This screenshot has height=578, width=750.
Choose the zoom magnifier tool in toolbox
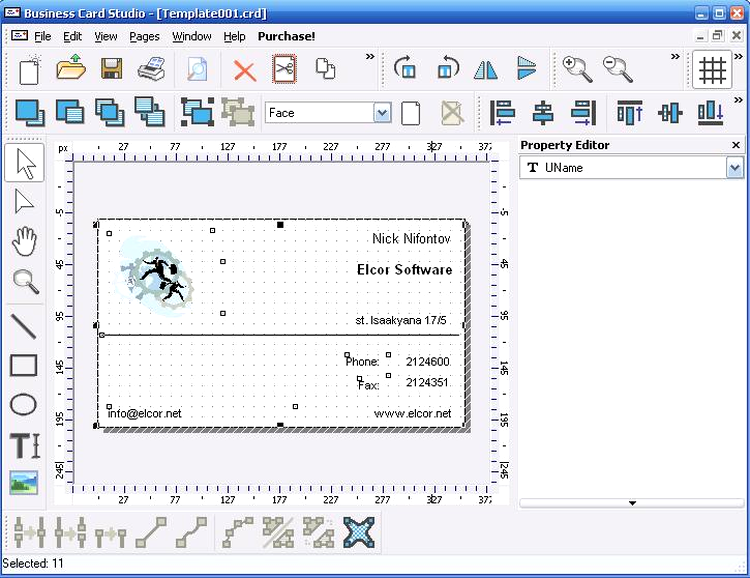[25, 281]
